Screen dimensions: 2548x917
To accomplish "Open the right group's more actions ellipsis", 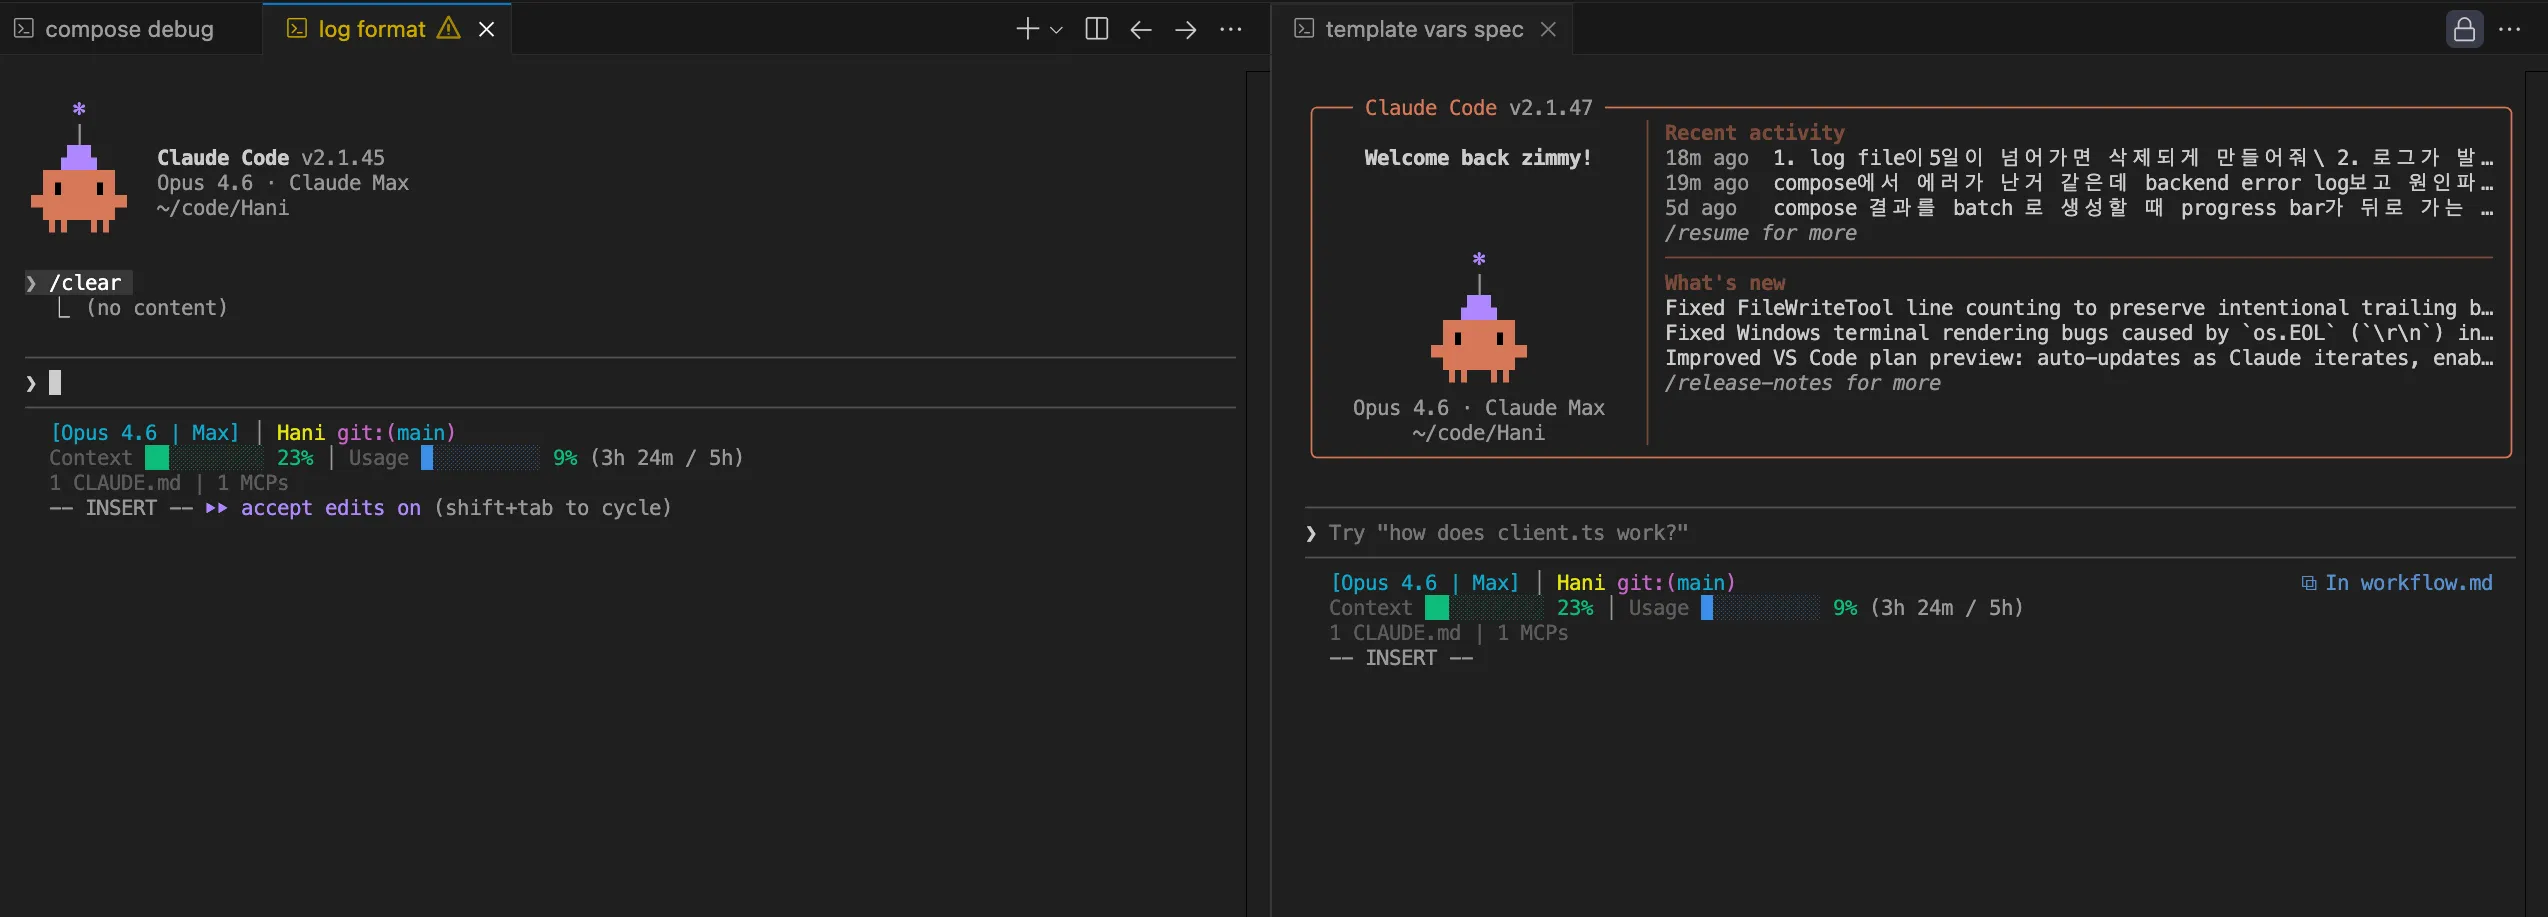I will (2510, 30).
